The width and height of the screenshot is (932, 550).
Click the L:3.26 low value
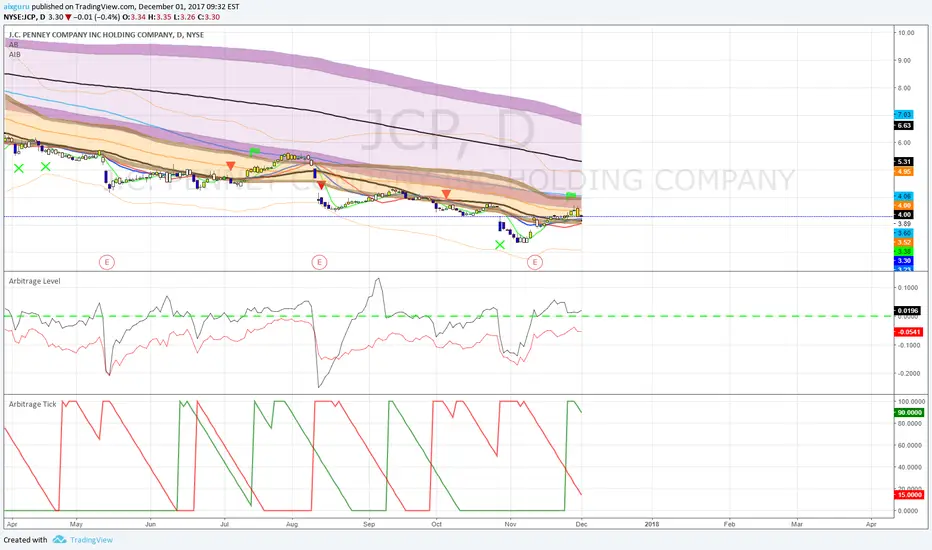184,17
